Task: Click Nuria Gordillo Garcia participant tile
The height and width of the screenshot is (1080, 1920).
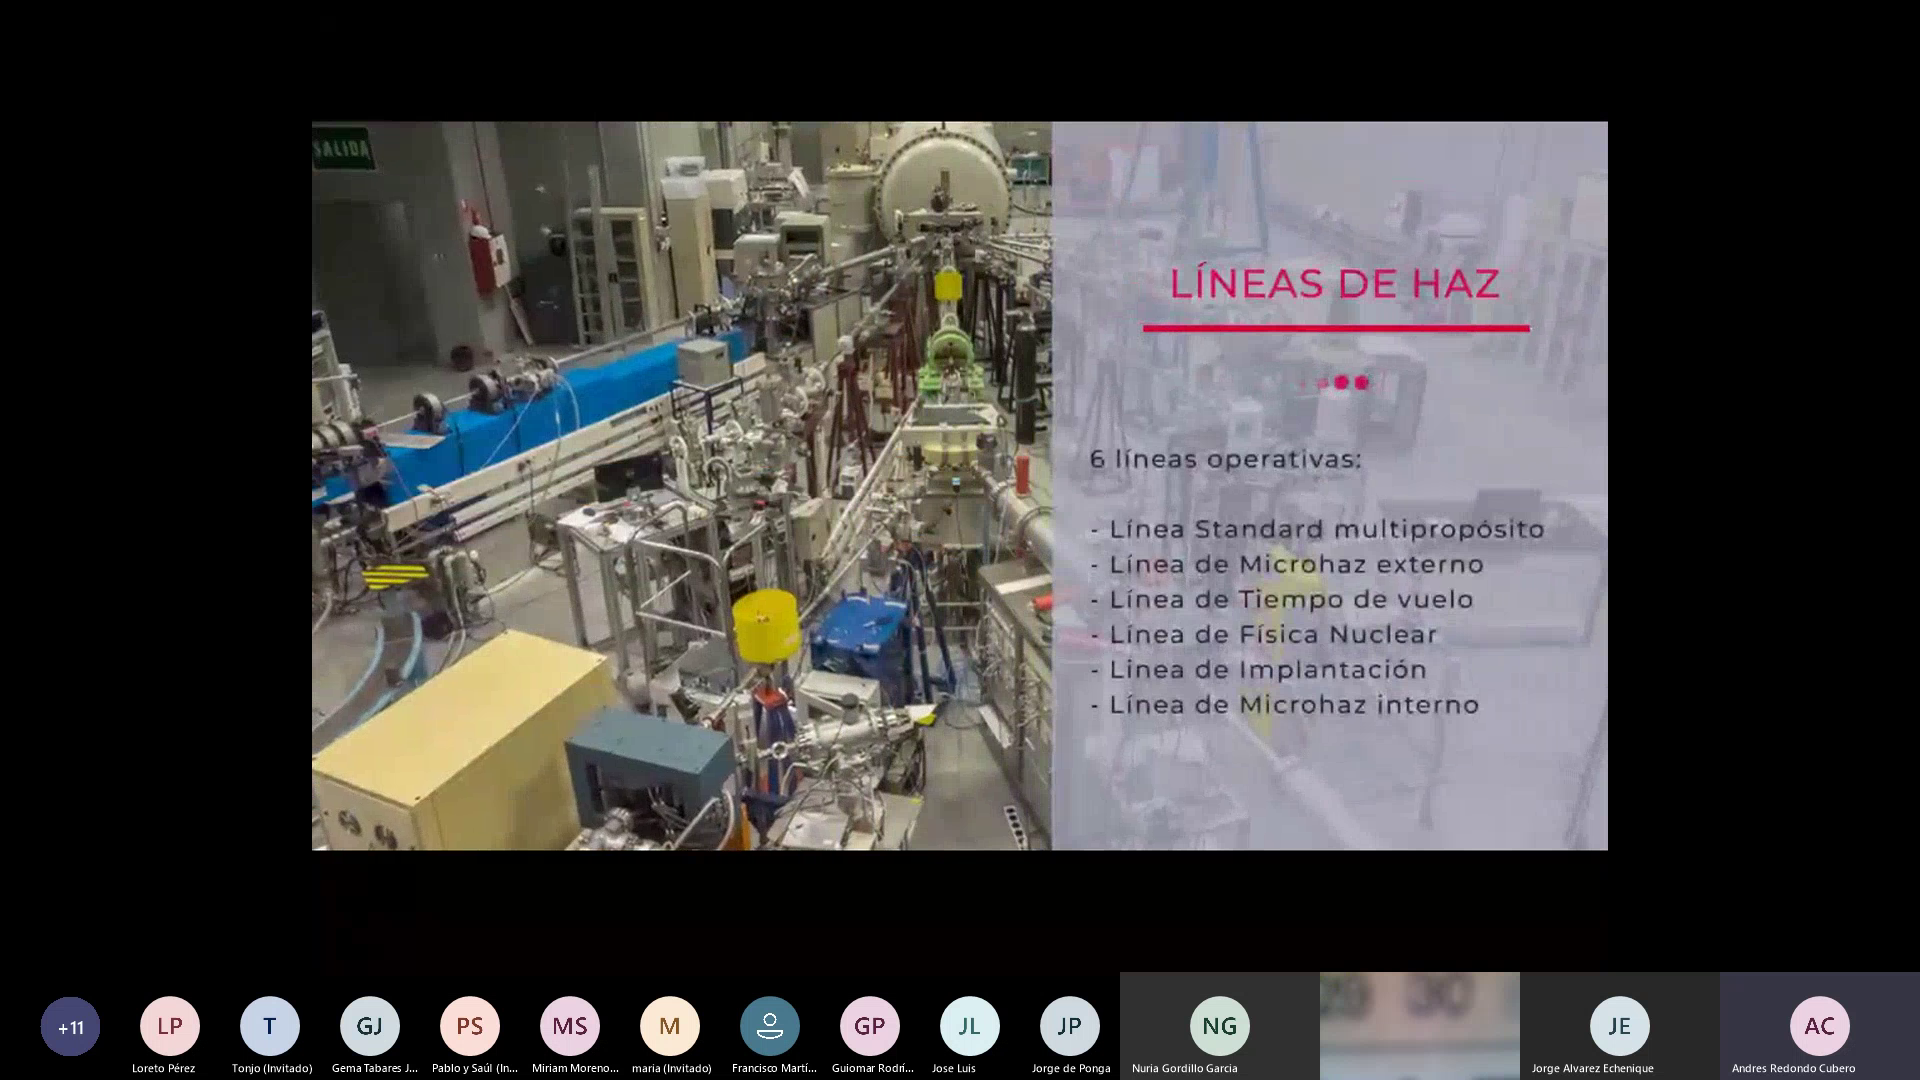Action: (1219, 1026)
